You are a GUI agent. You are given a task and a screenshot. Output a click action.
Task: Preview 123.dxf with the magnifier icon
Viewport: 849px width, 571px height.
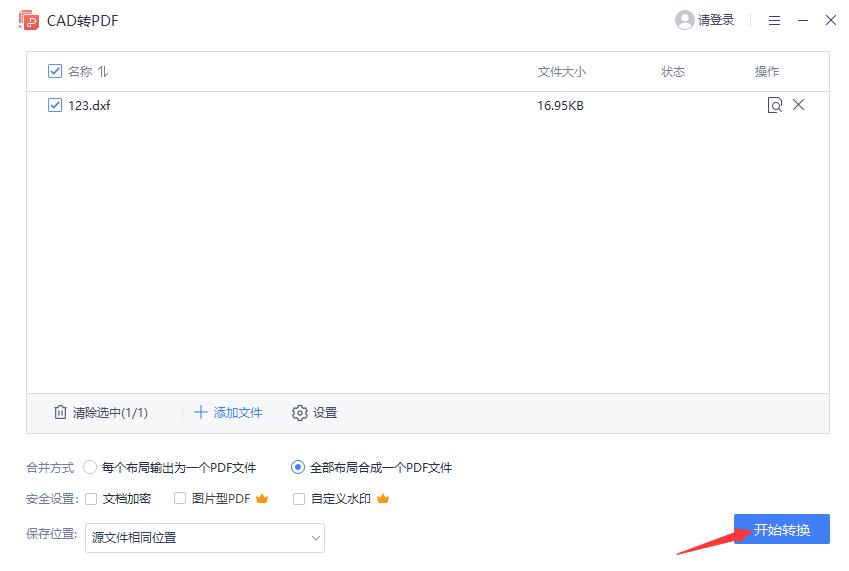click(x=775, y=105)
